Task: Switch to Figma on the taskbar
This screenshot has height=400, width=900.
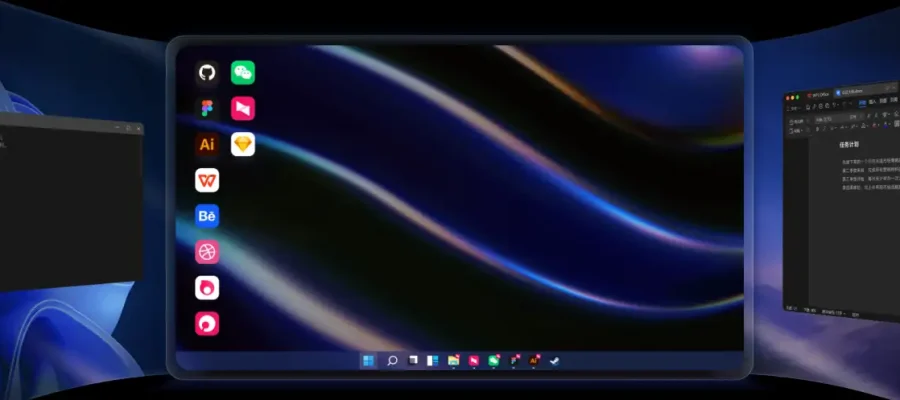Action: point(514,361)
